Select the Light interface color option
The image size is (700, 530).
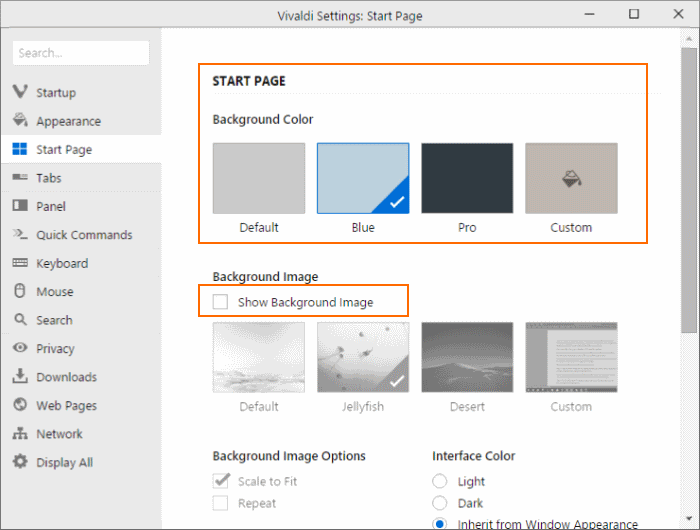pyautogui.click(x=440, y=481)
